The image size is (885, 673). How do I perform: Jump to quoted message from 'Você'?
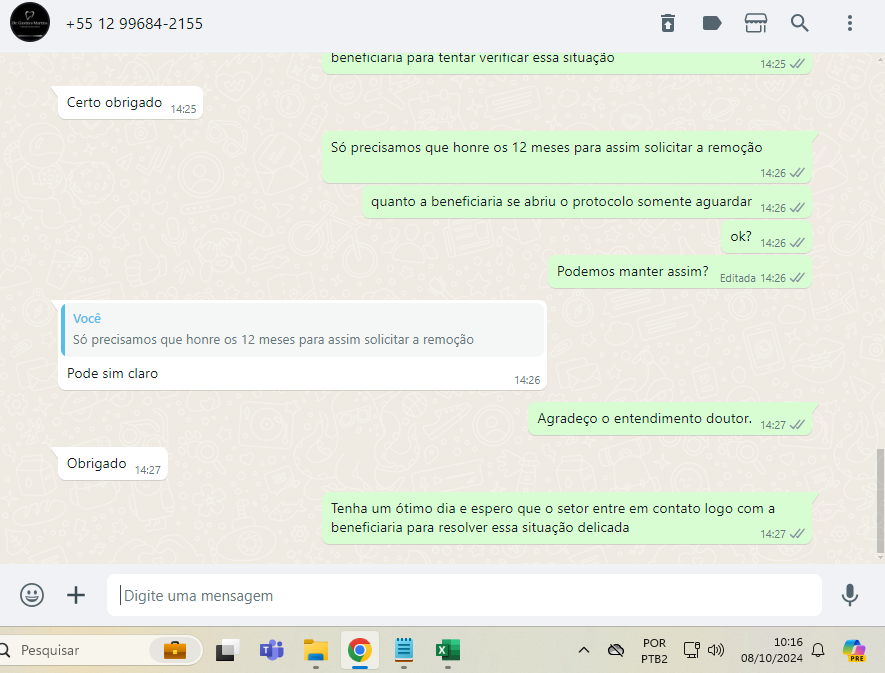point(302,330)
